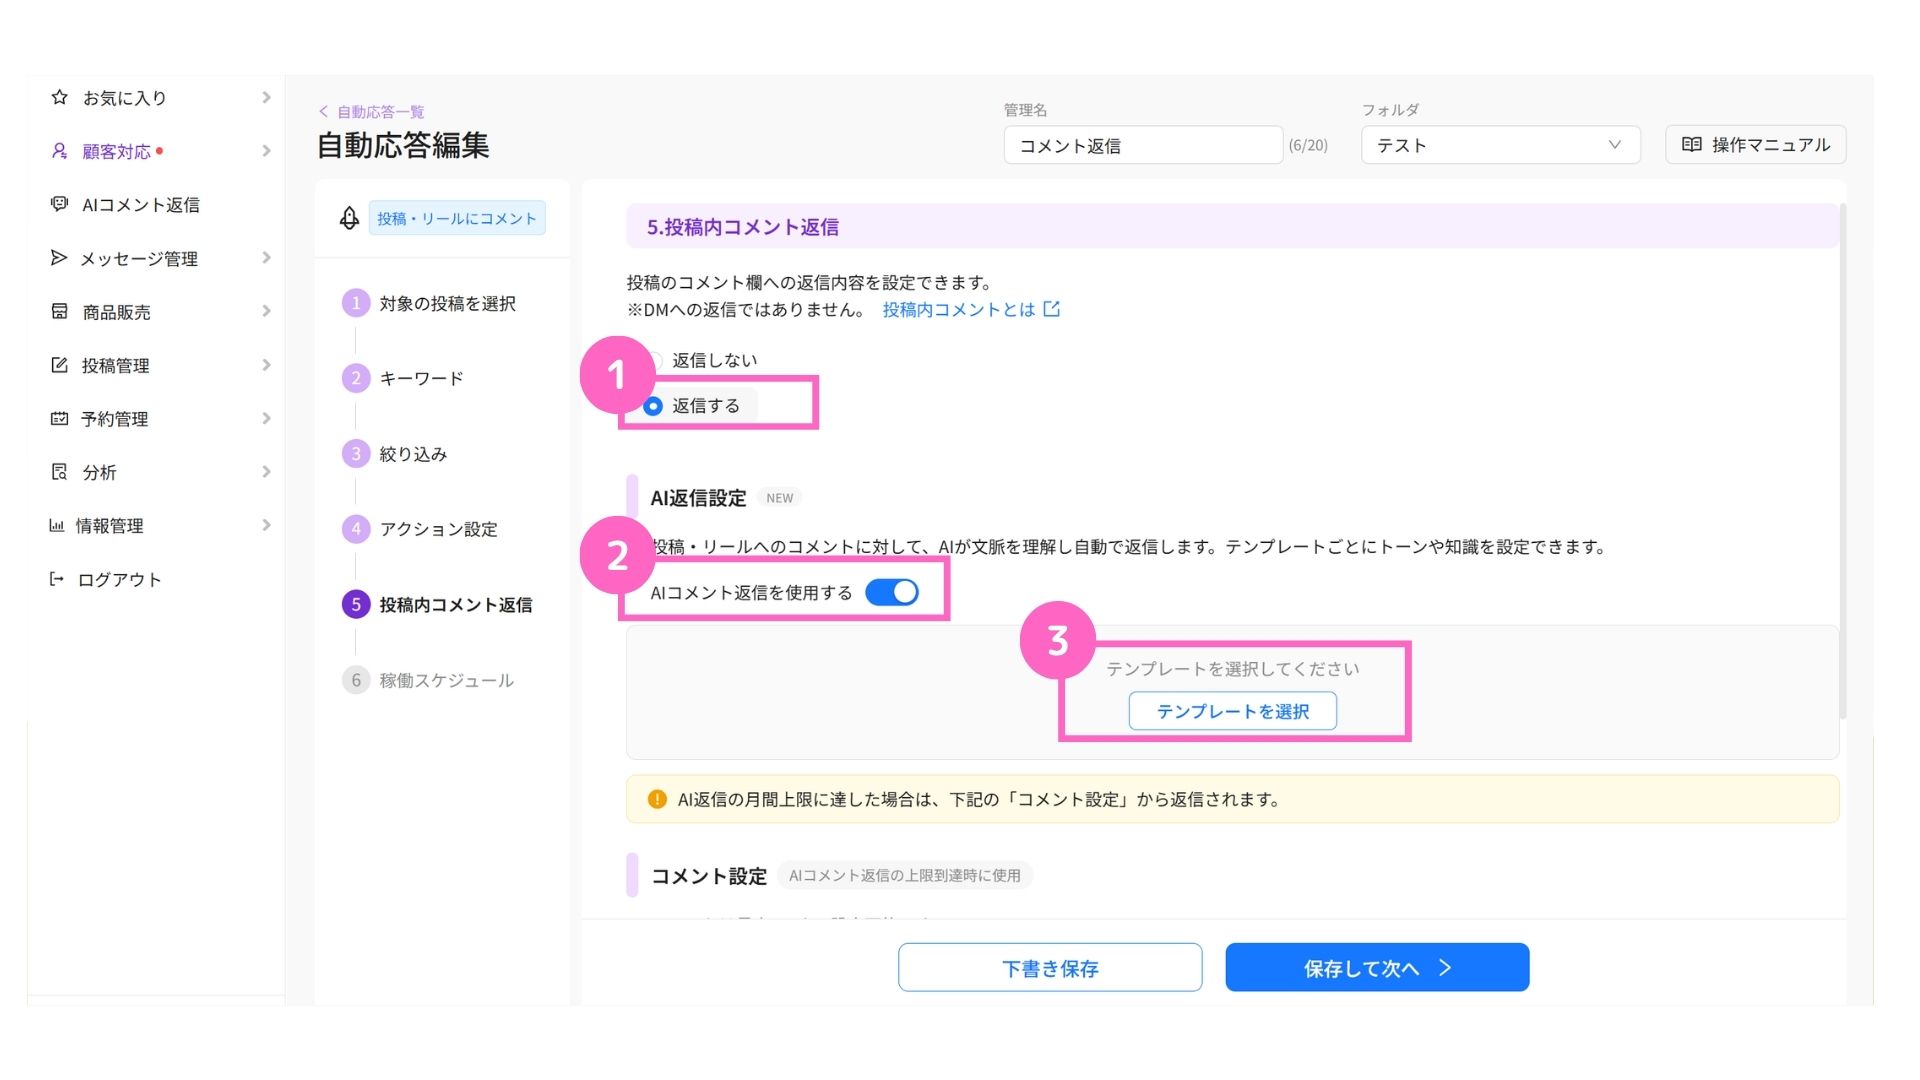Viewport: 1920px width, 1080px height.
Task: Toggle the AIコメント返信を使用する switch
Action: (892, 592)
